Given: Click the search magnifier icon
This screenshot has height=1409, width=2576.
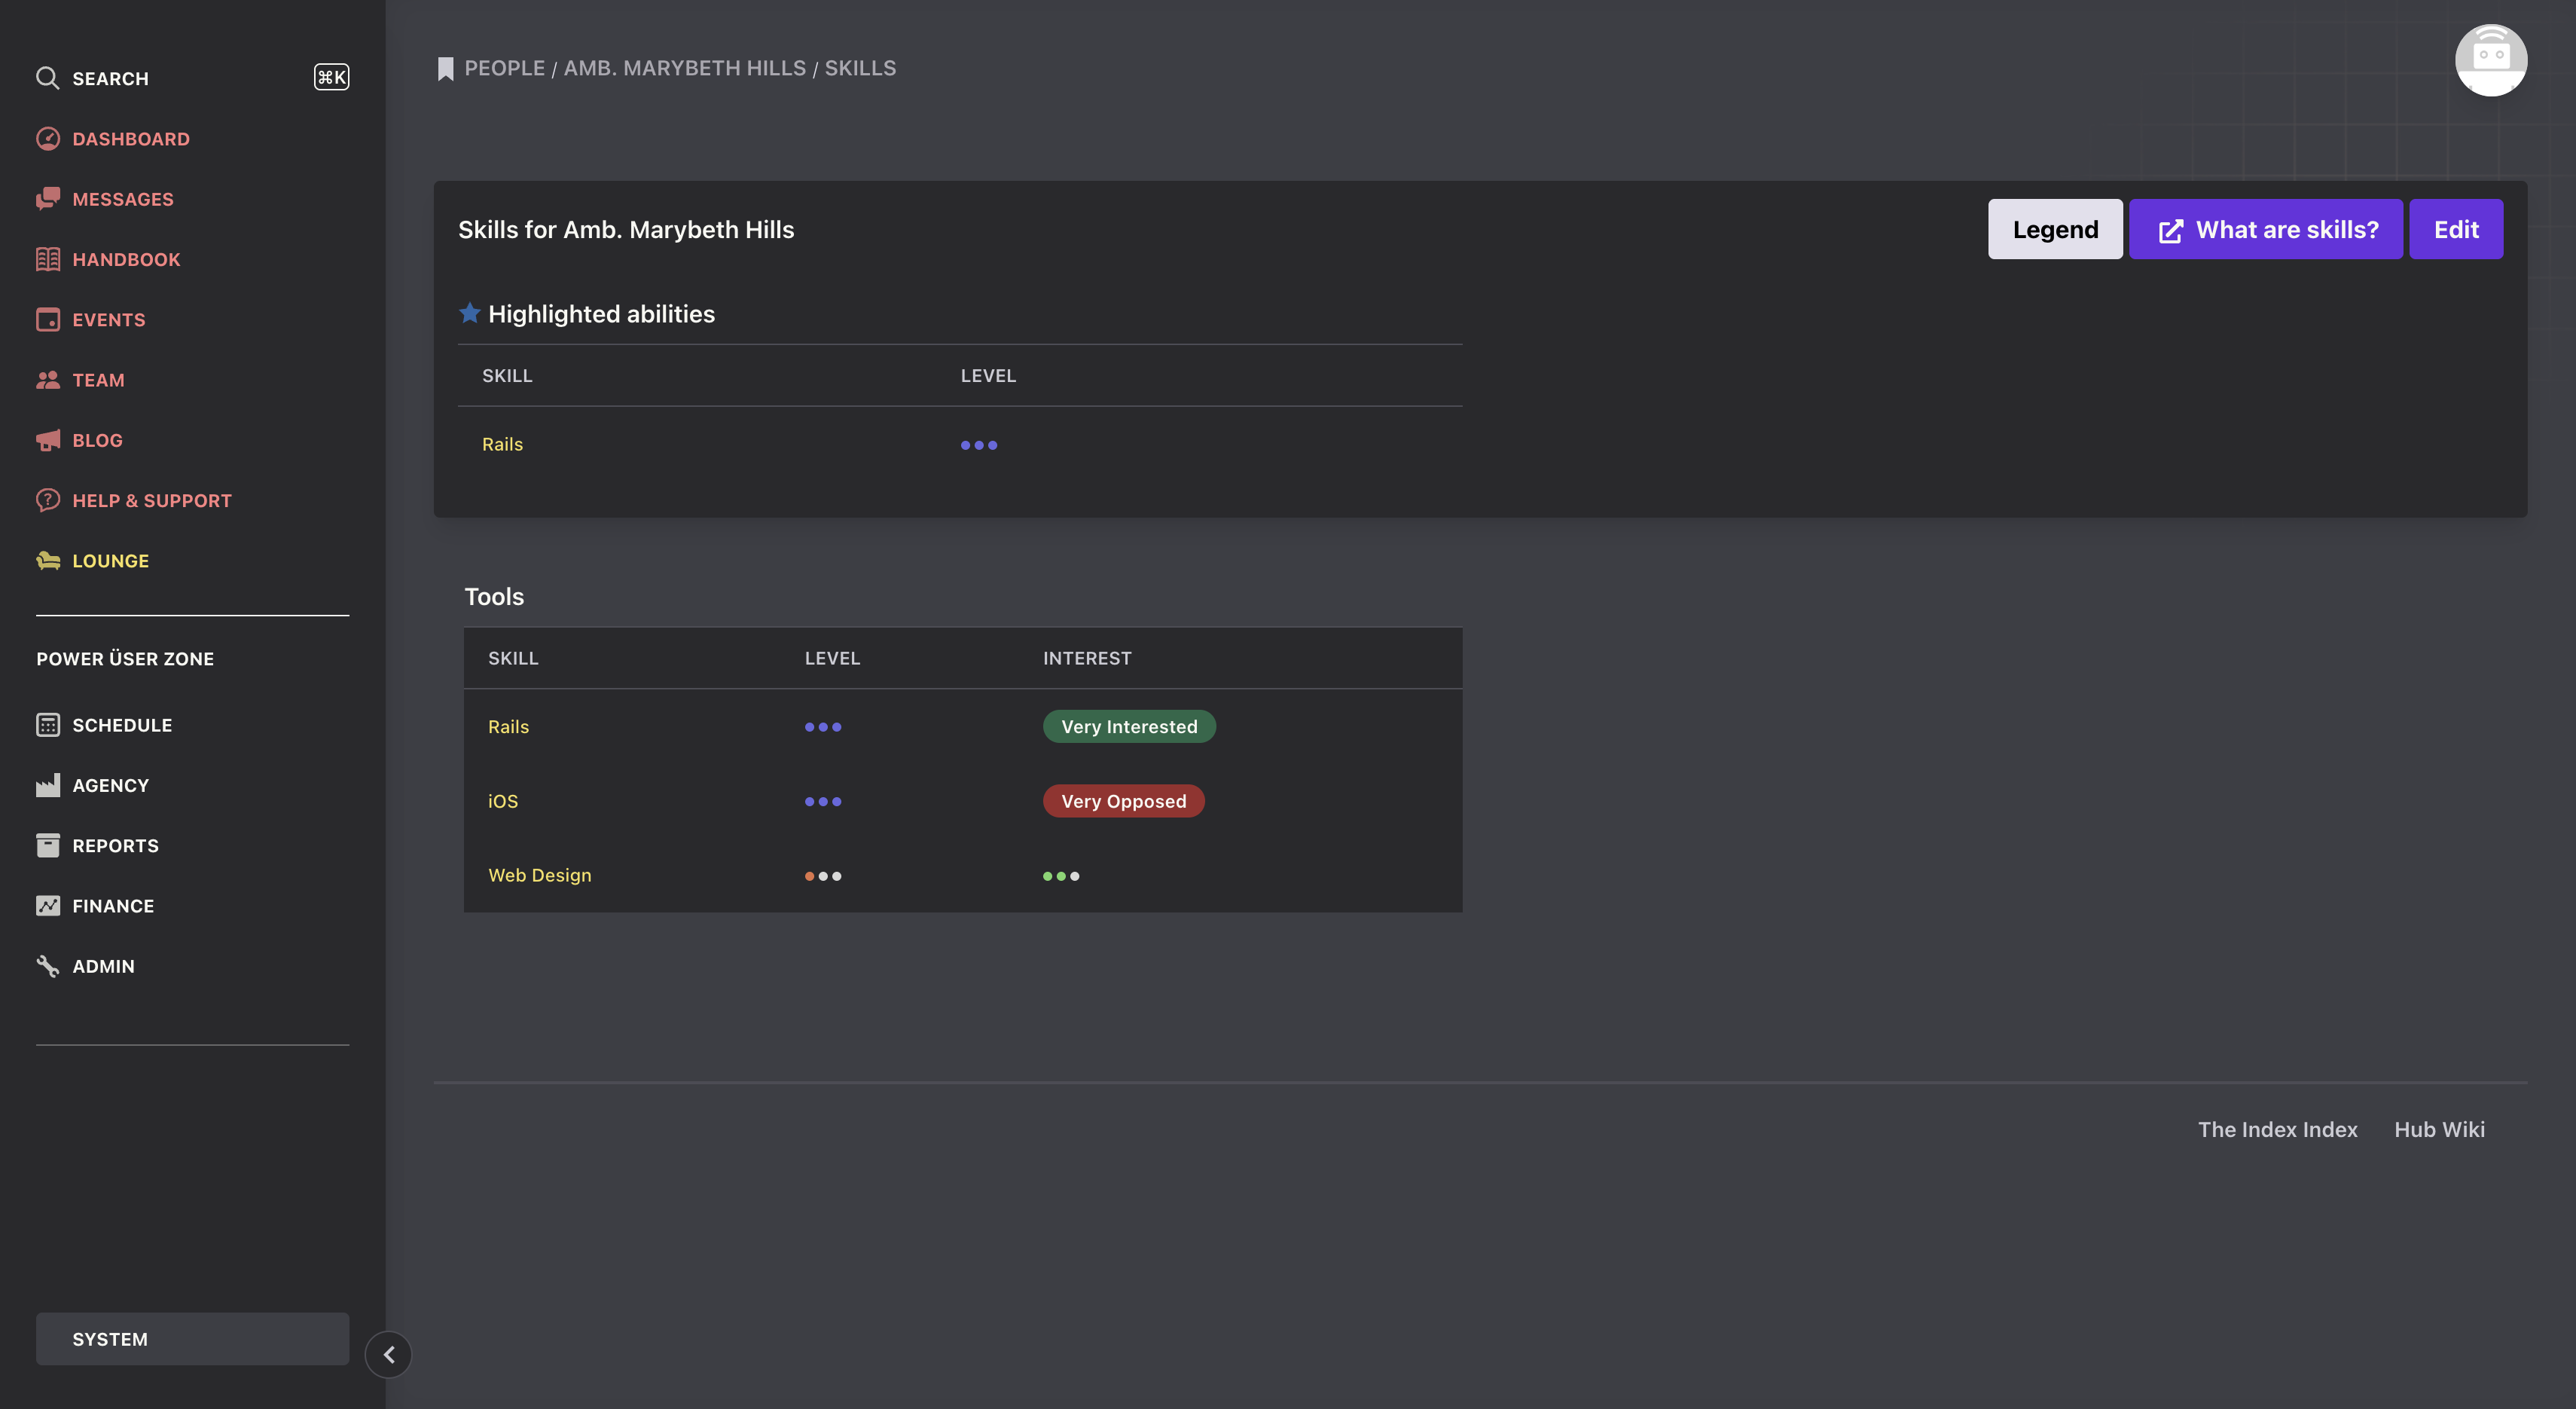Looking at the screenshot, I should coord(47,78).
